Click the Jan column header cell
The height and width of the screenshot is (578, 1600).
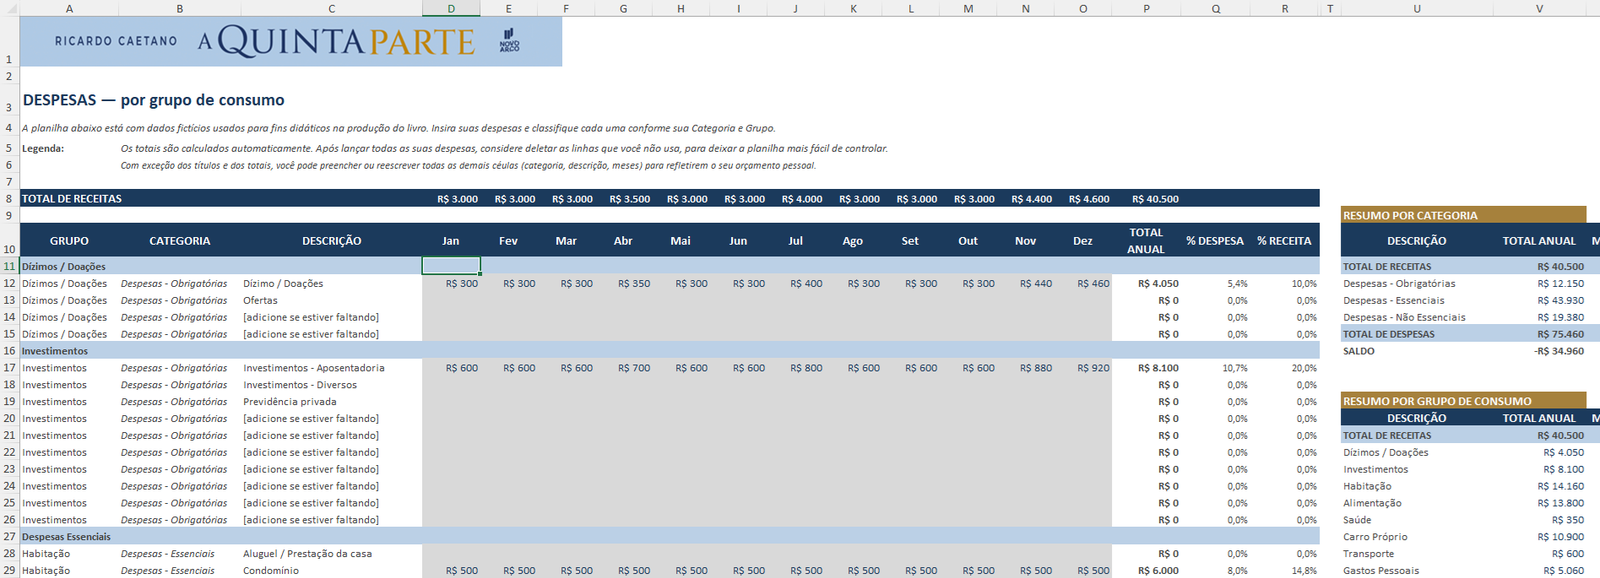(451, 241)
